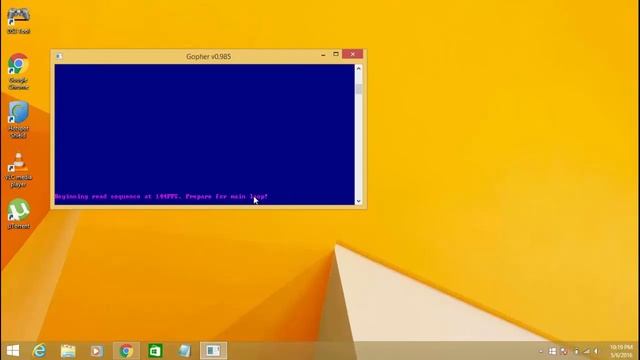Screen dimensions: 640x360
Task: Open the Gopher window system menu icon
Action: (59, 56)
